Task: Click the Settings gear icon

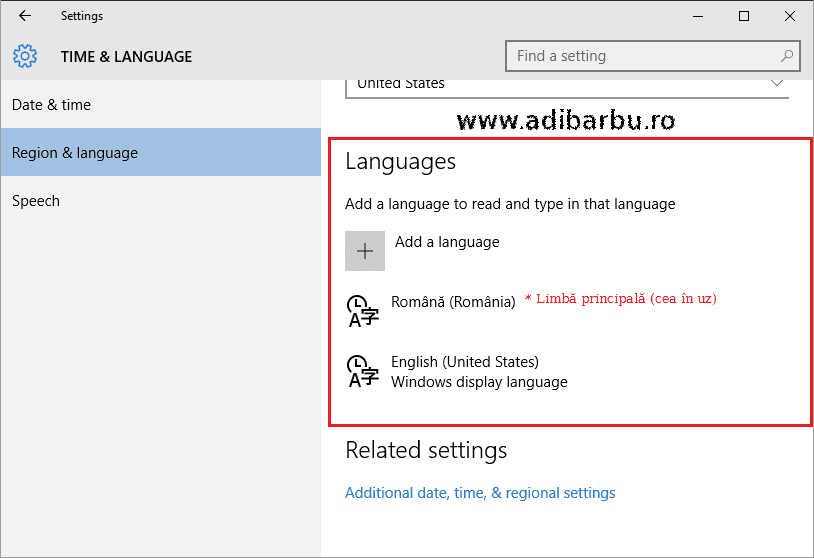Action: point(26,56)
